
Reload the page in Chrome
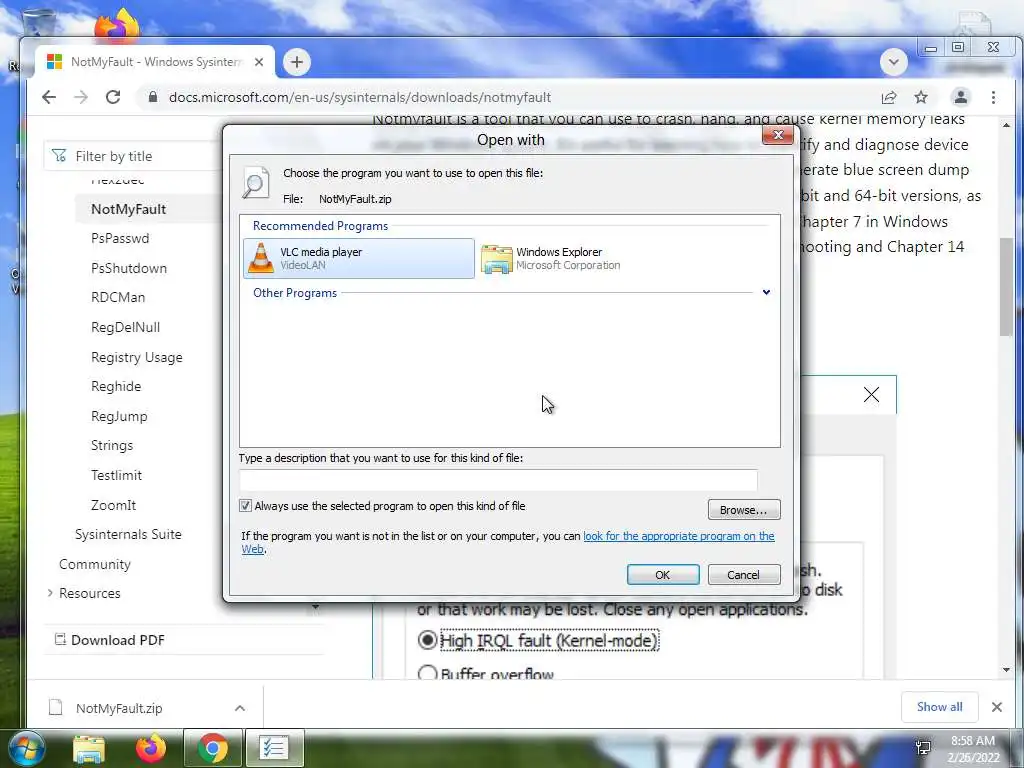pos(113,97)
